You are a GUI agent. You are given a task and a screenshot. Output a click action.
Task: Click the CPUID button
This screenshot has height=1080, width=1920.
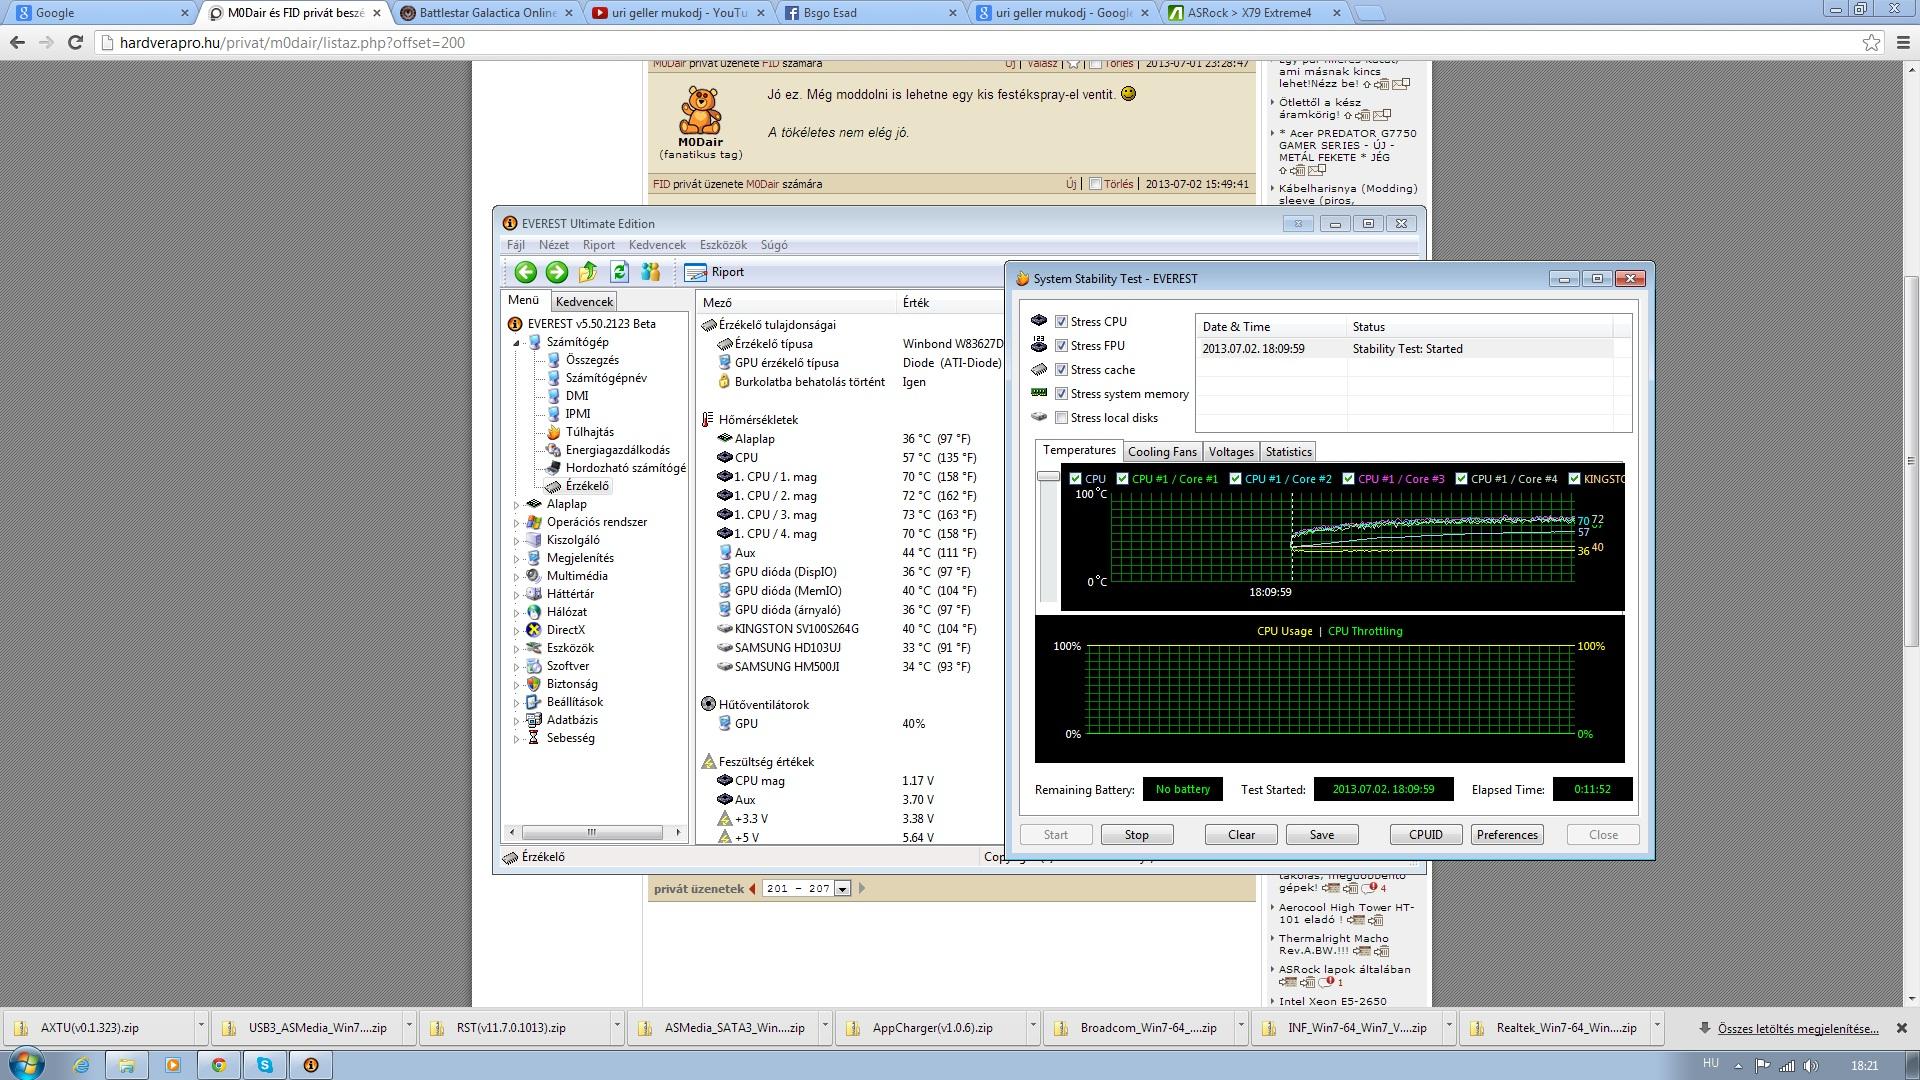pyautogui.click(x=1426, y=835)
